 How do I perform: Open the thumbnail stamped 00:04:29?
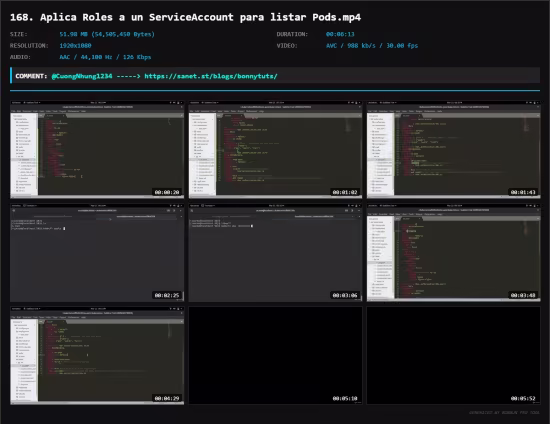point(97,356)
